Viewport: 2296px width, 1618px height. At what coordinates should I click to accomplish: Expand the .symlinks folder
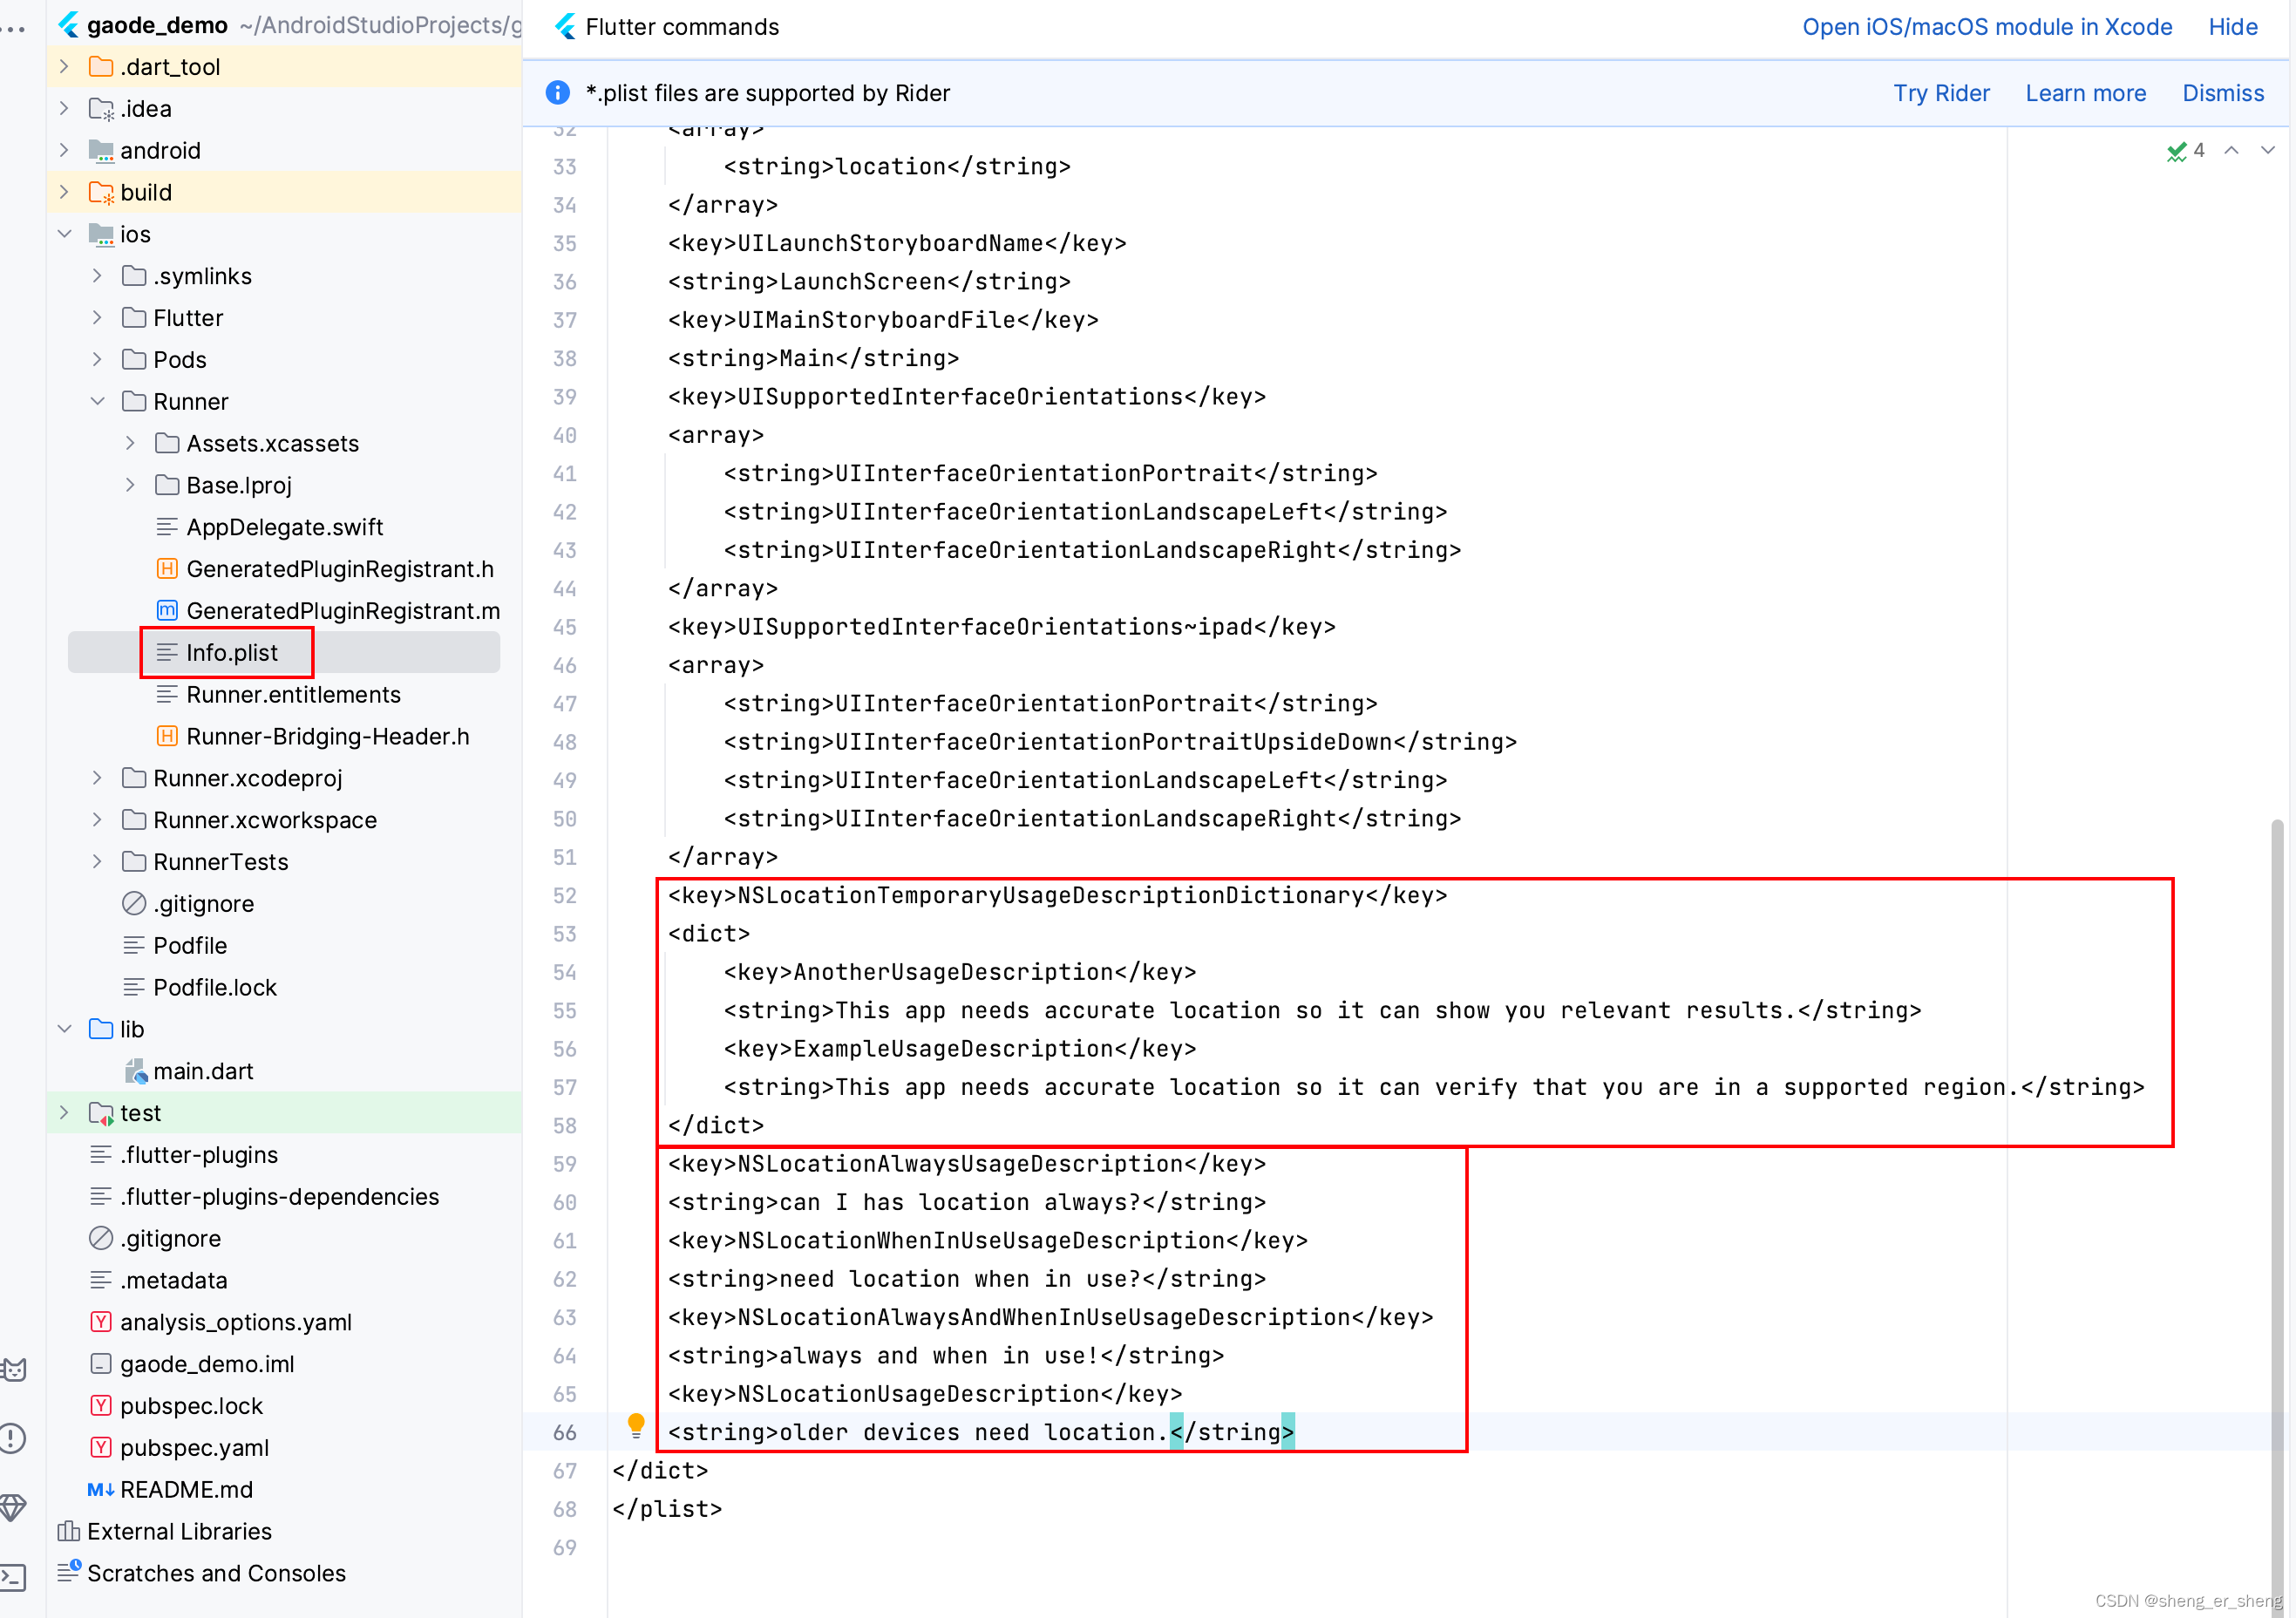pos(97,276)
